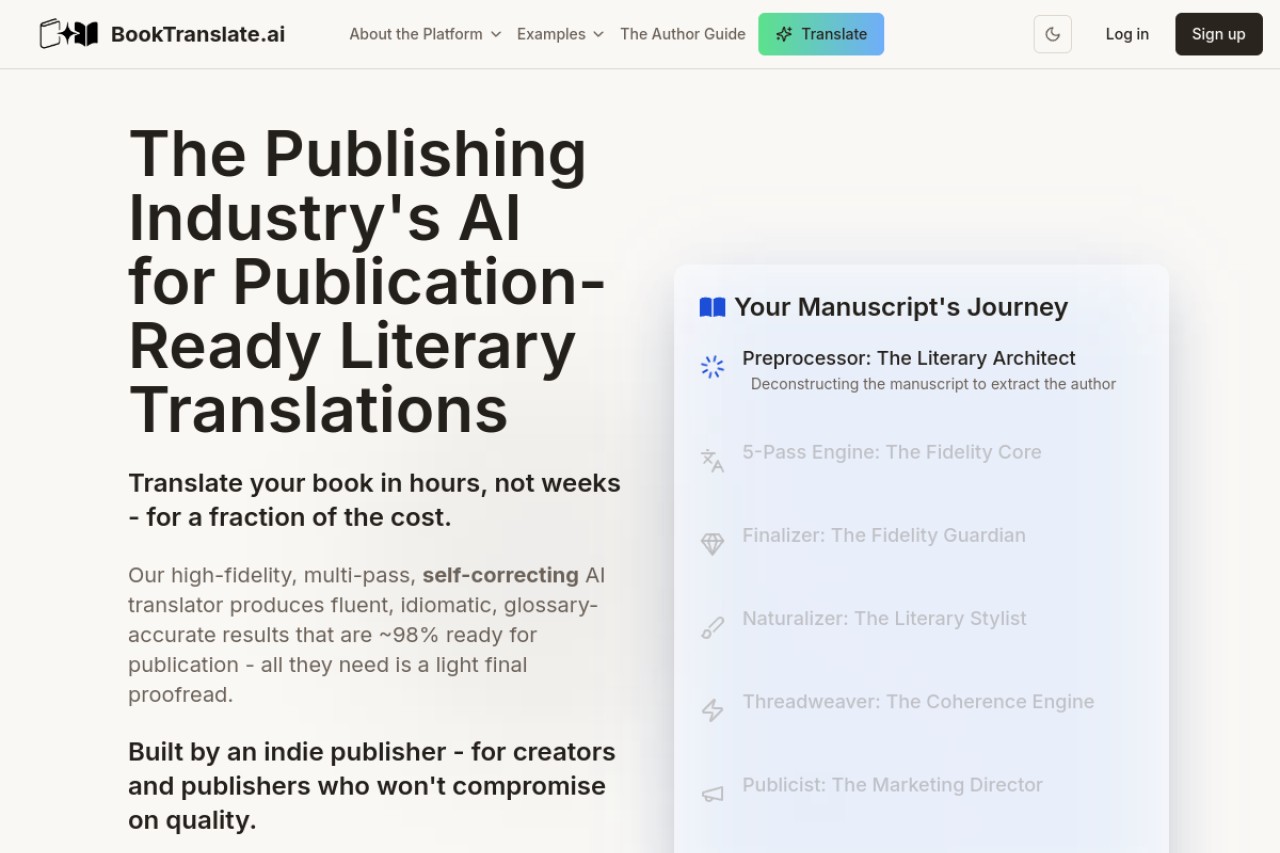Click the 'Built by an indie publisher' paragraph
The width and height of the screenshot is (1280, 853).
click(372, 786)
